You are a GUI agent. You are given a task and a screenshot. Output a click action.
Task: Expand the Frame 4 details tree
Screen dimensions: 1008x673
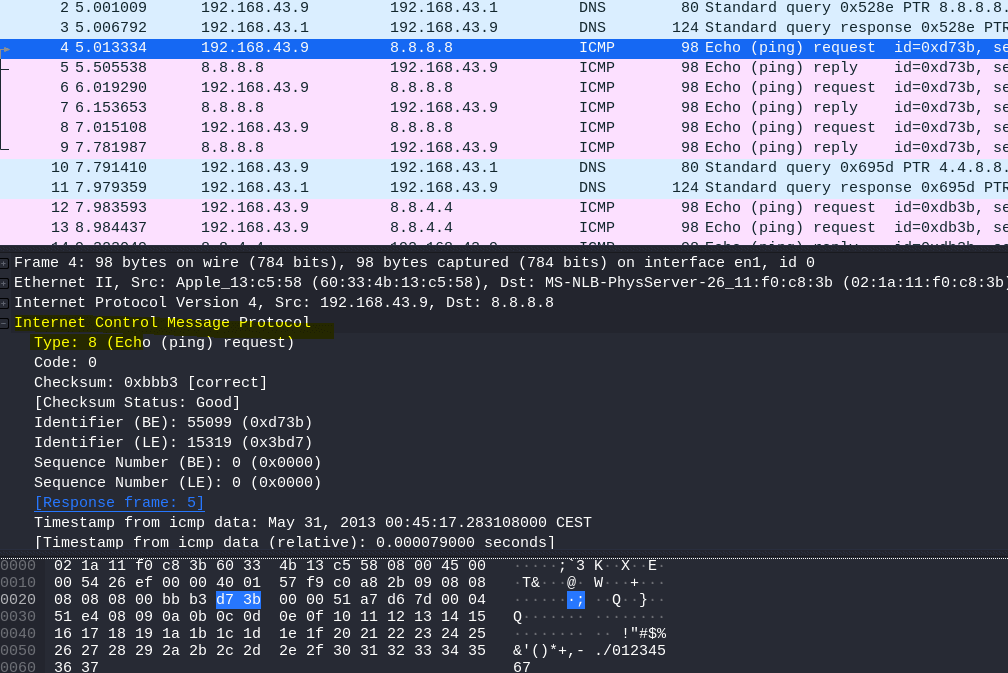(x=4, y=263)
